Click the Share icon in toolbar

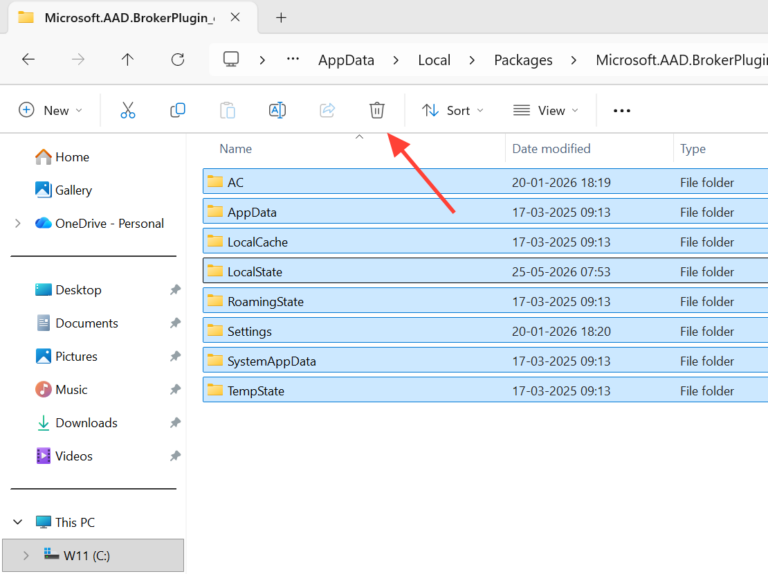[x=327, y=110]
